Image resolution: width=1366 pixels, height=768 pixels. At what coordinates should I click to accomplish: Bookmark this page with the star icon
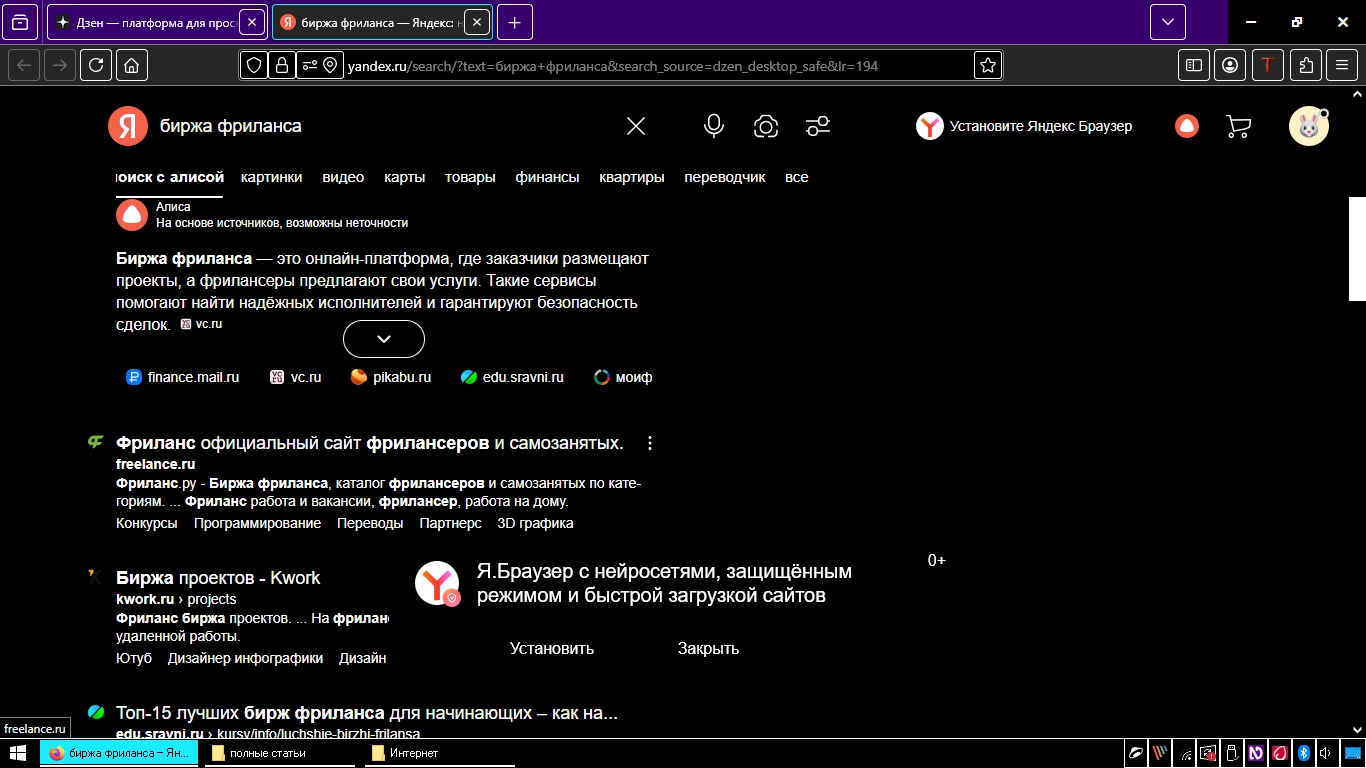[986, 64]
